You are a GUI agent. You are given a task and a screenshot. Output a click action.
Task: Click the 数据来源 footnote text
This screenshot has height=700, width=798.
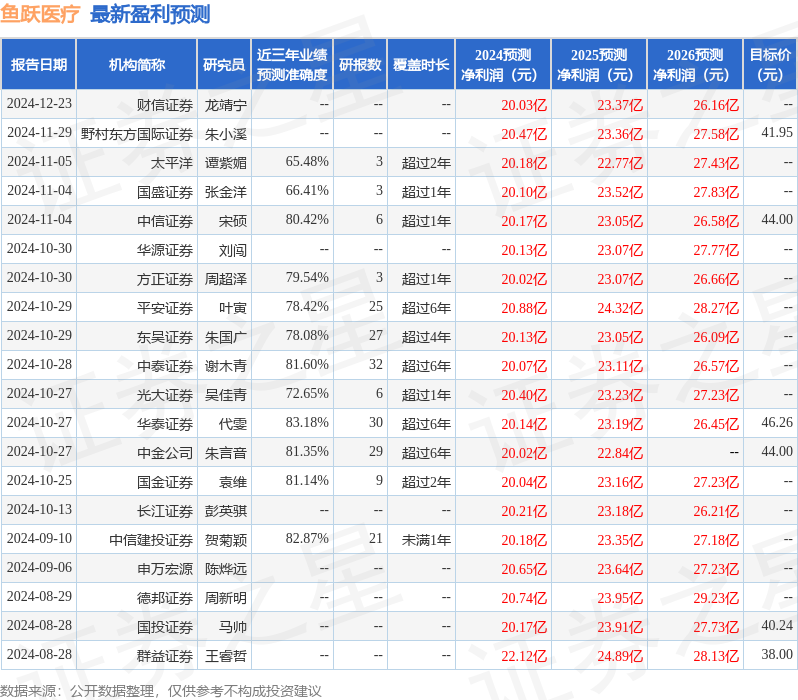click(161, 691)
